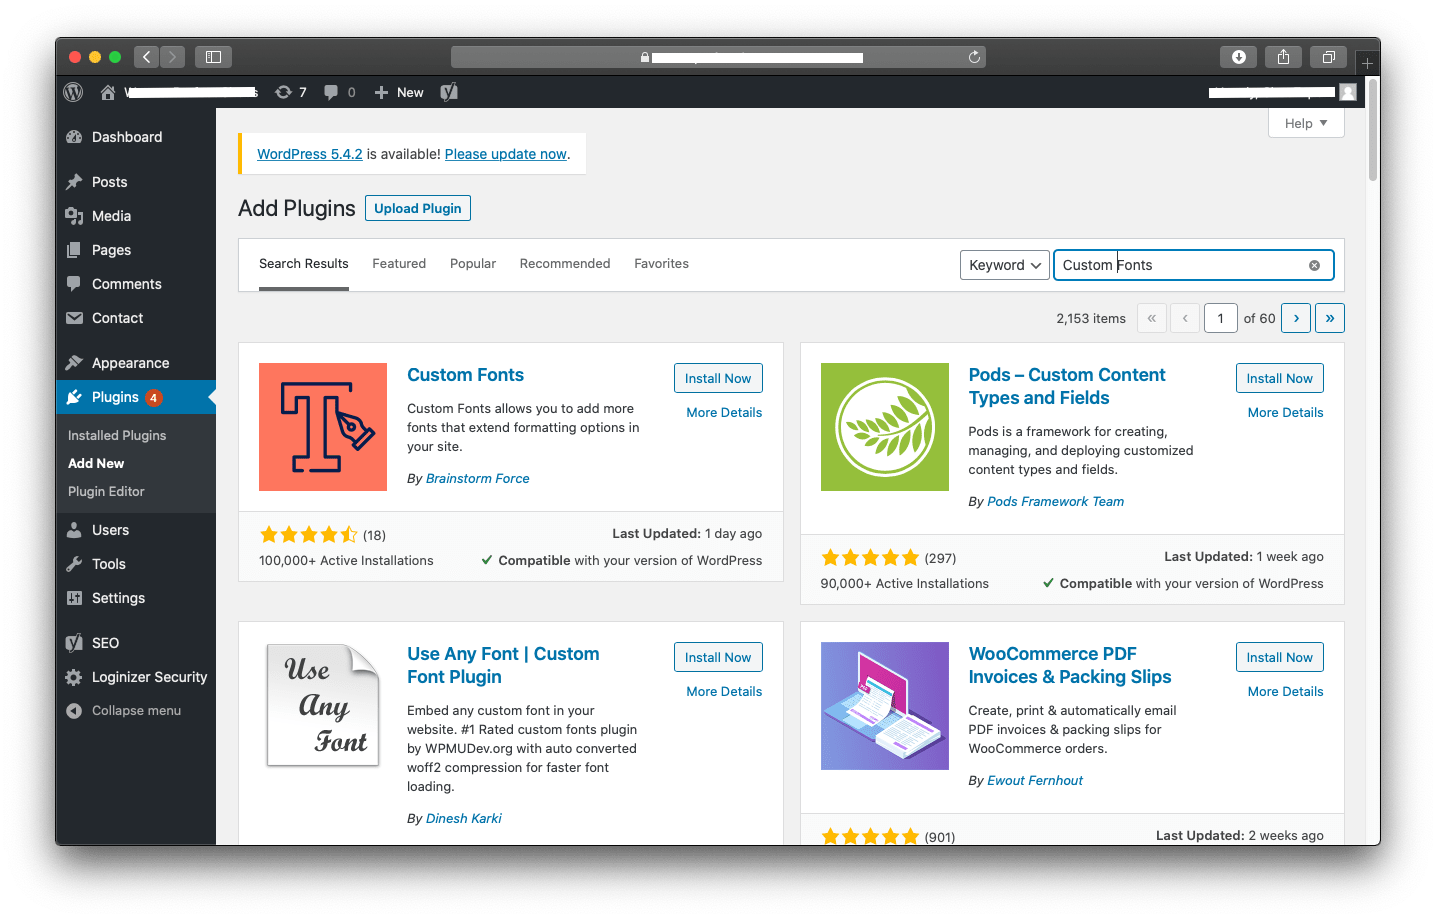Click the Yoast SEO icon in admin bar
The width and height of the screenshot is (1436, 919).
tap(449, 92)
